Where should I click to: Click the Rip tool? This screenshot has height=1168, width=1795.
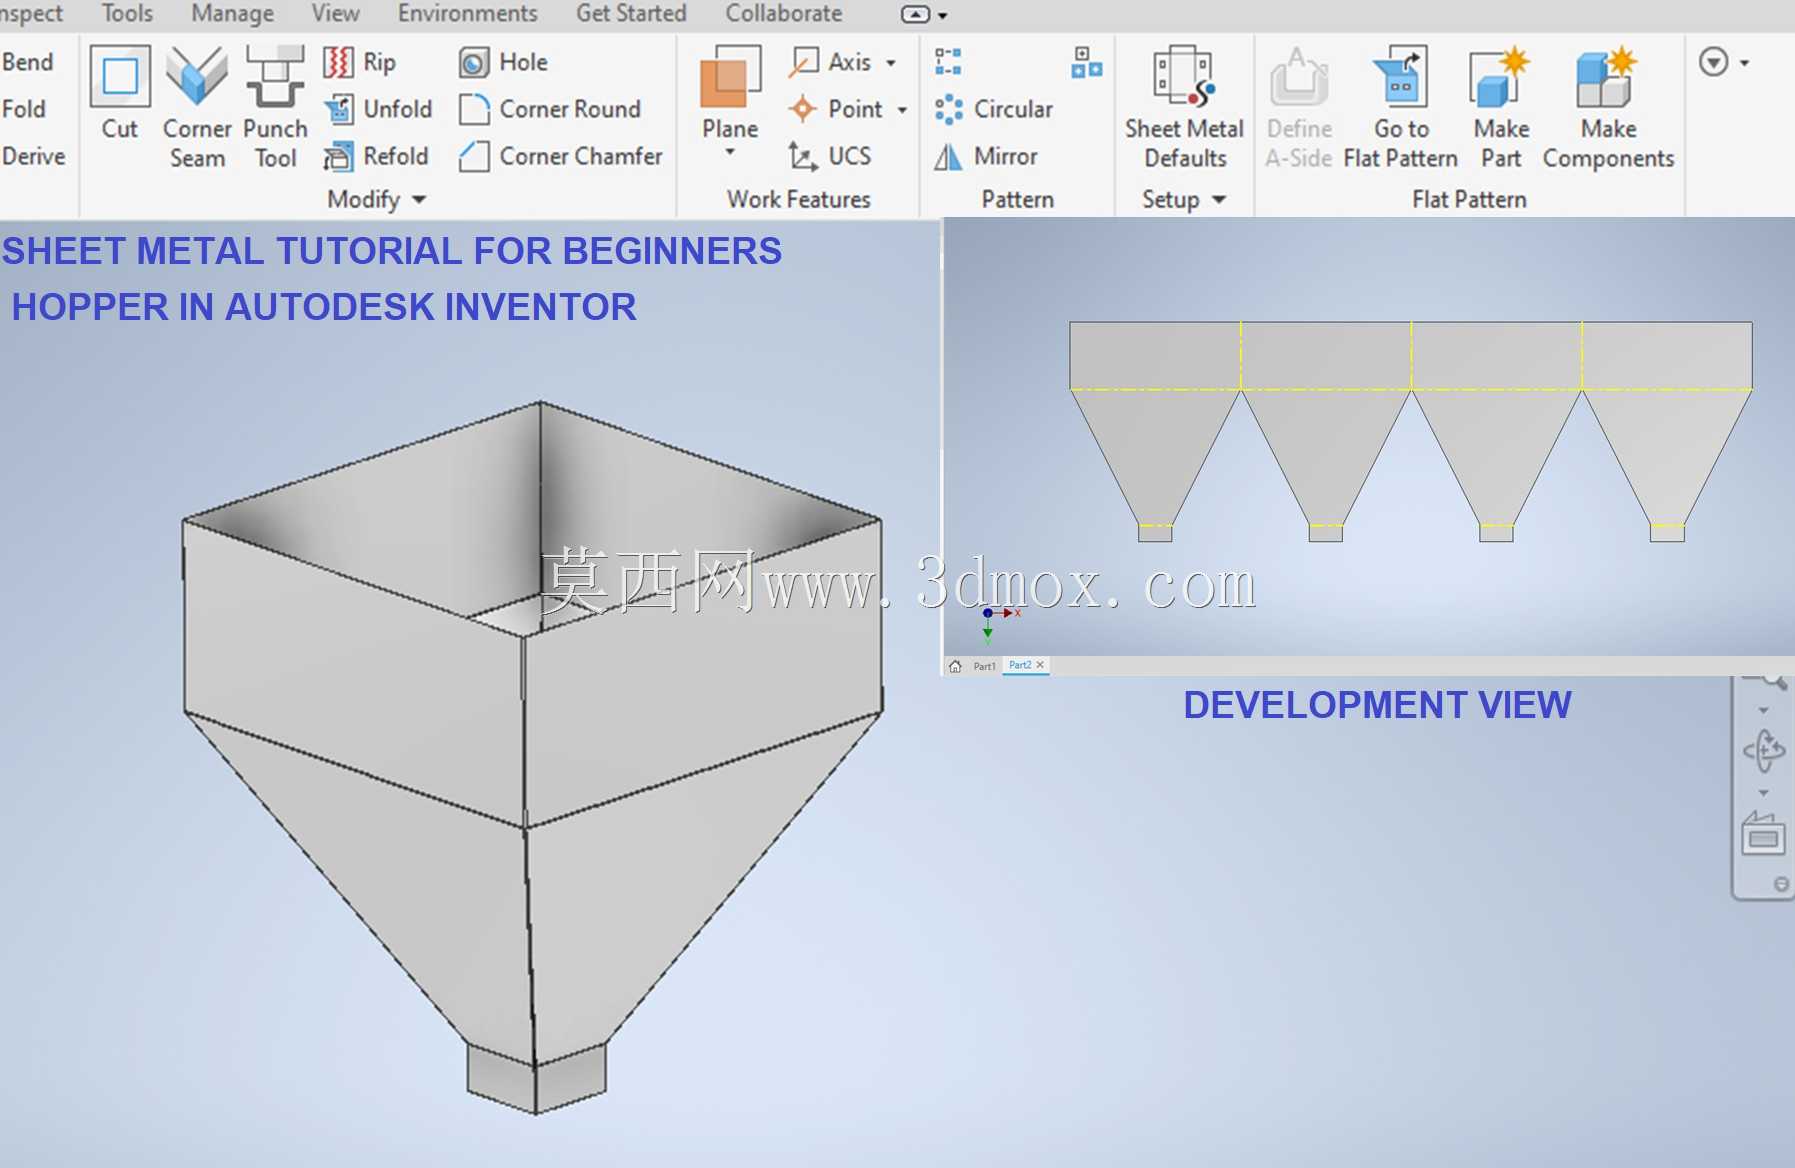tap(360, 62)
